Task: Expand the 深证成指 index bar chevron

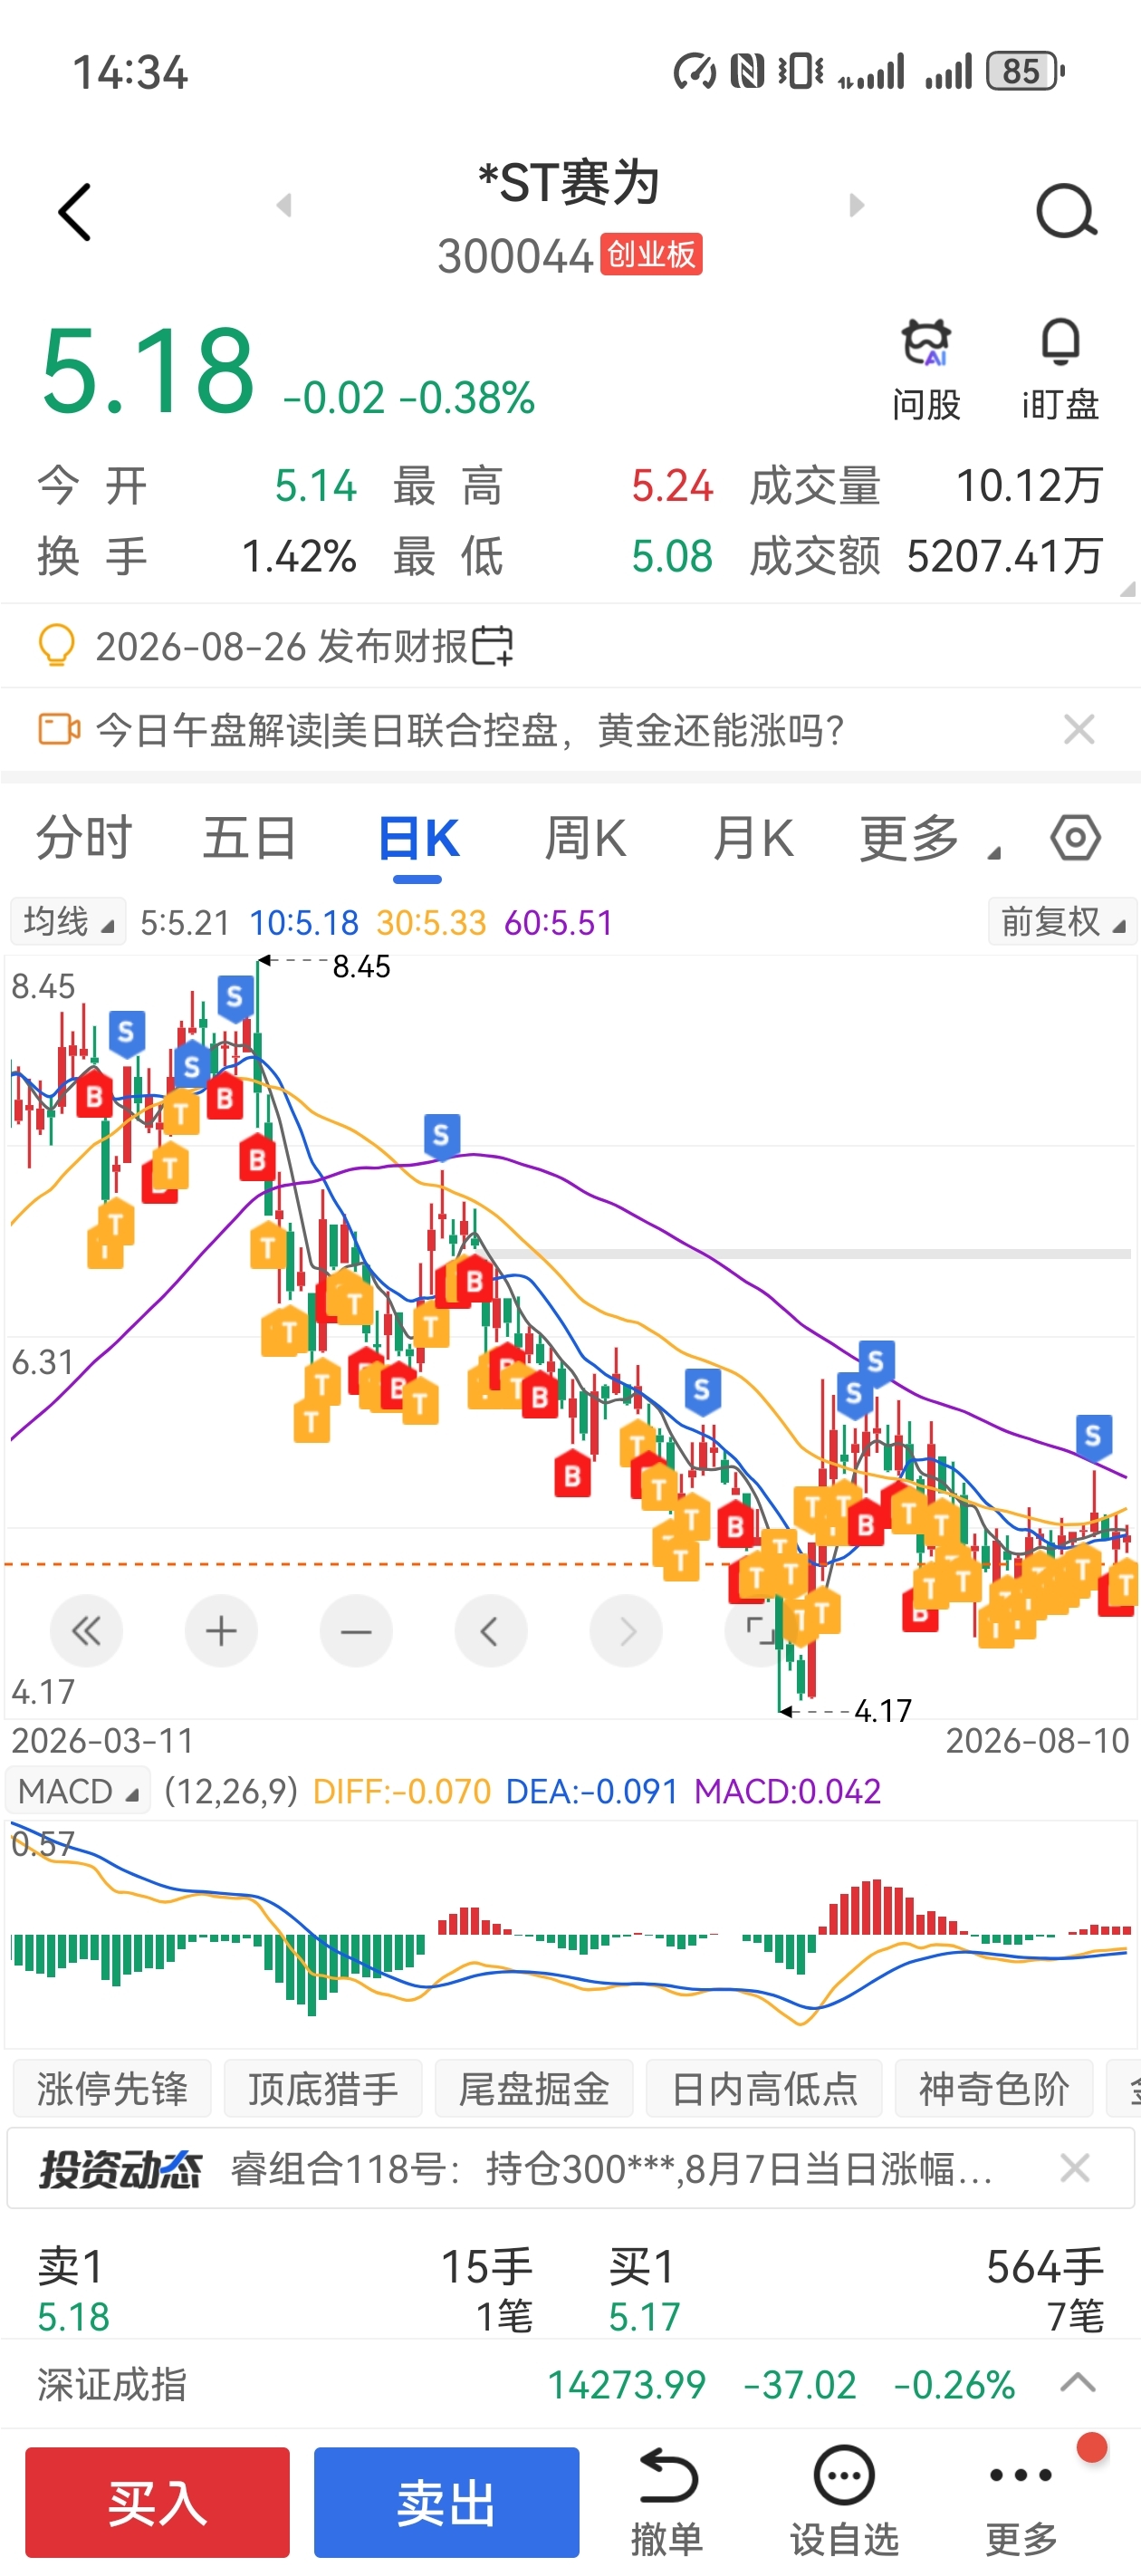Action: 1077,2383
